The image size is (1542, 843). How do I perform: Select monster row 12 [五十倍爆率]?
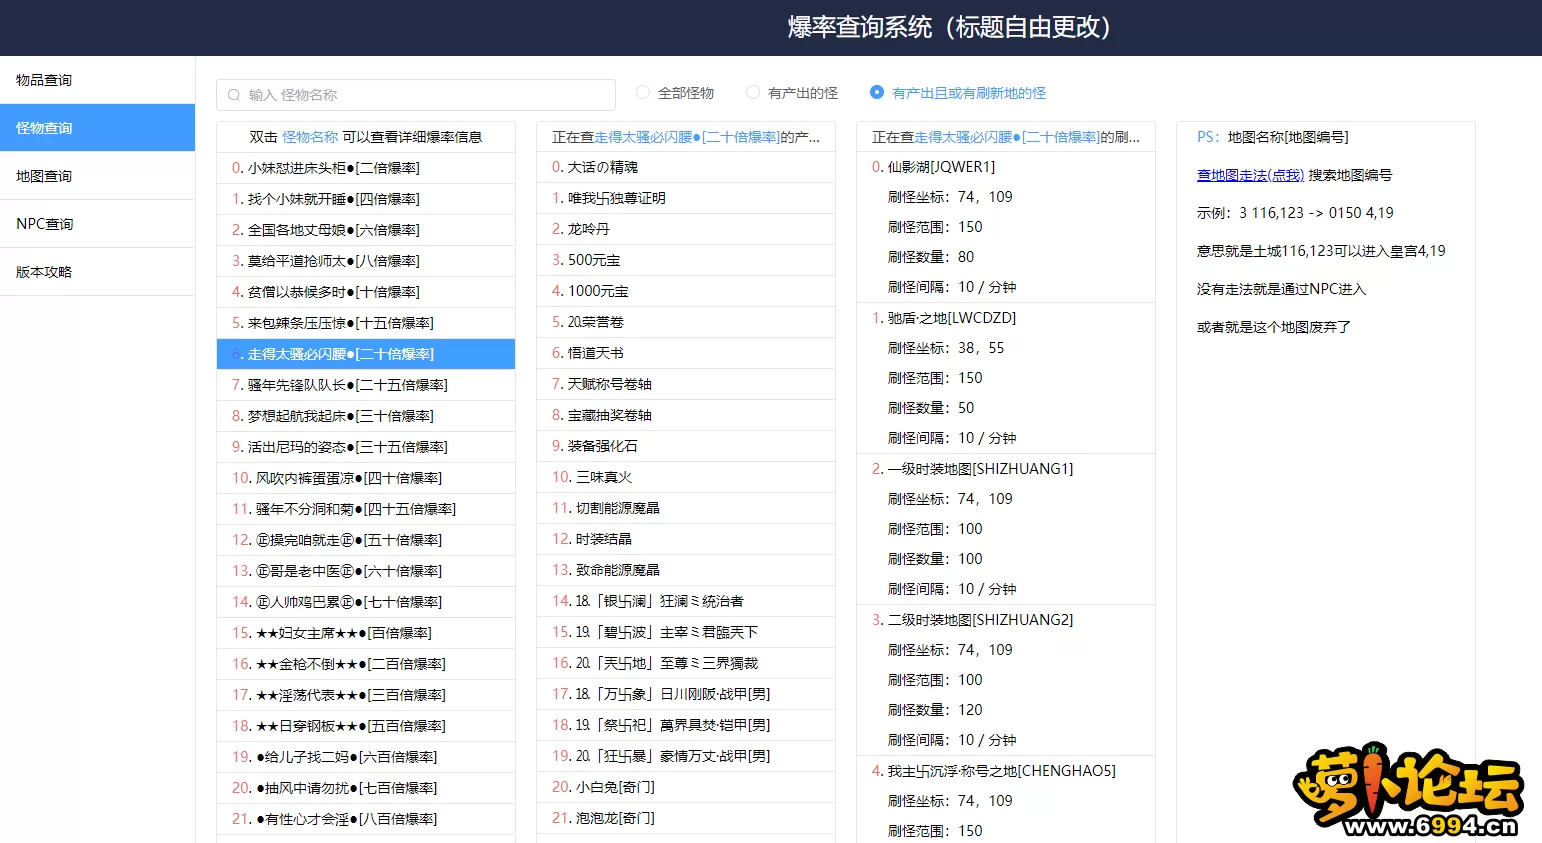pos(366,540)
